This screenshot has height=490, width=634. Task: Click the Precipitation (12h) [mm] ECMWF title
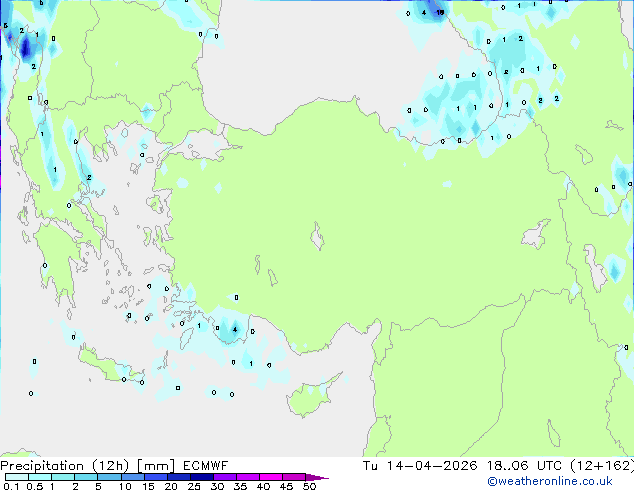[114, 465]
